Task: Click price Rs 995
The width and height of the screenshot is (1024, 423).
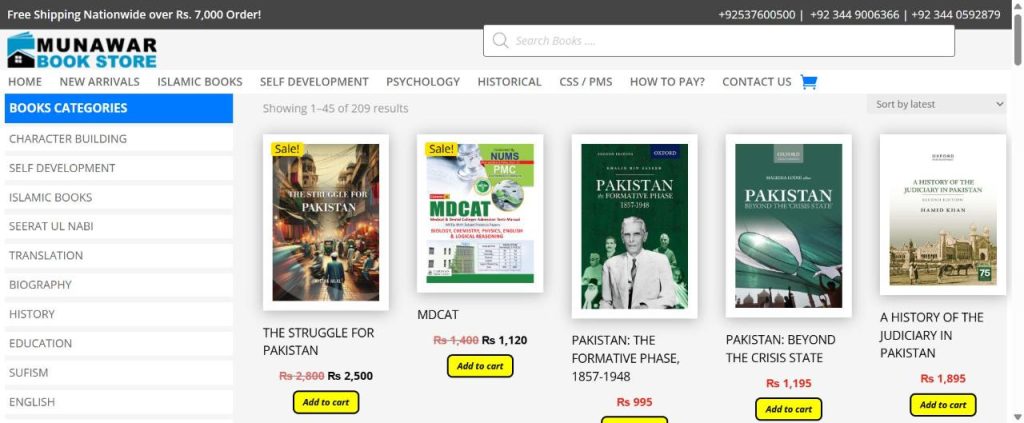Action: [x=634, y=402]
